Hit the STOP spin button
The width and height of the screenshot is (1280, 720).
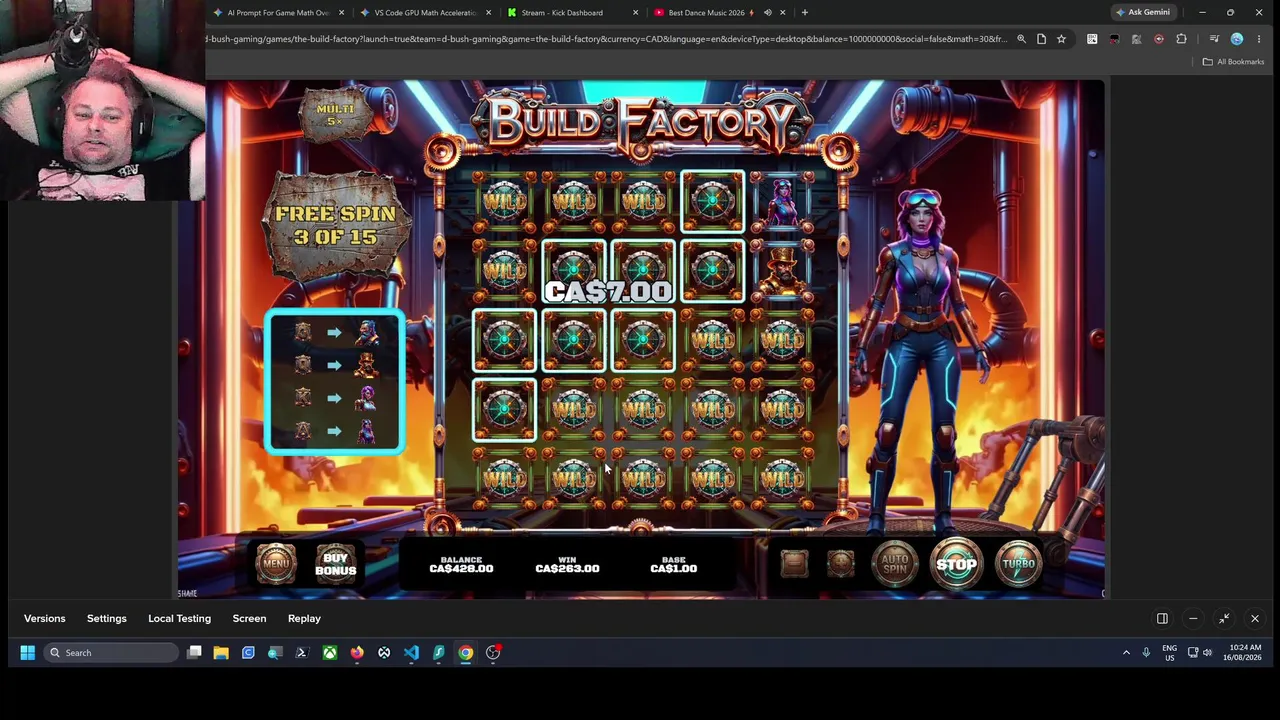point(956,564)
